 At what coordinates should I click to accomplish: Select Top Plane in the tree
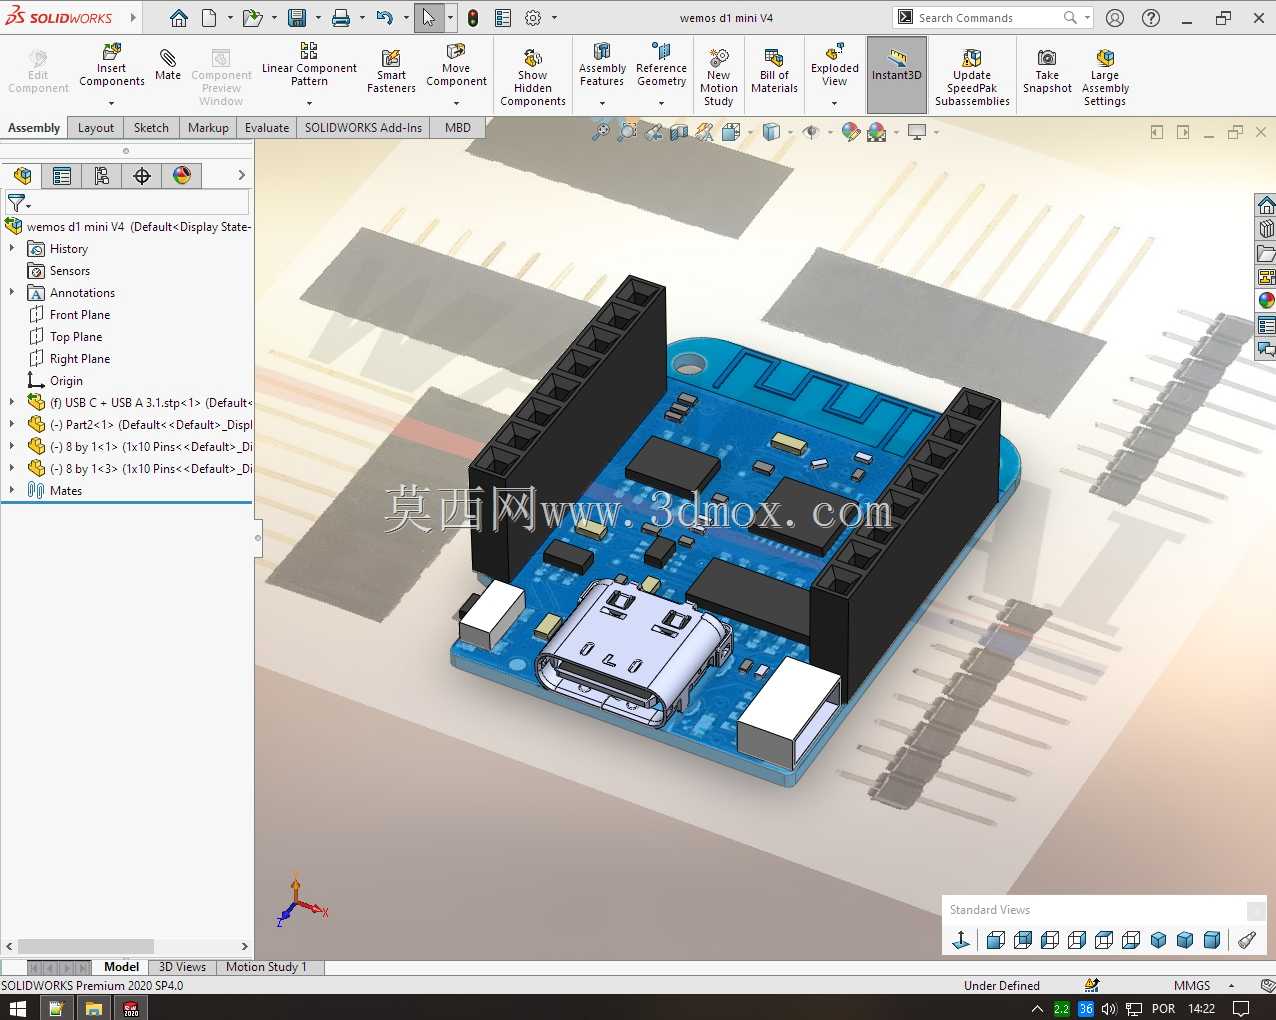[75, 337]
